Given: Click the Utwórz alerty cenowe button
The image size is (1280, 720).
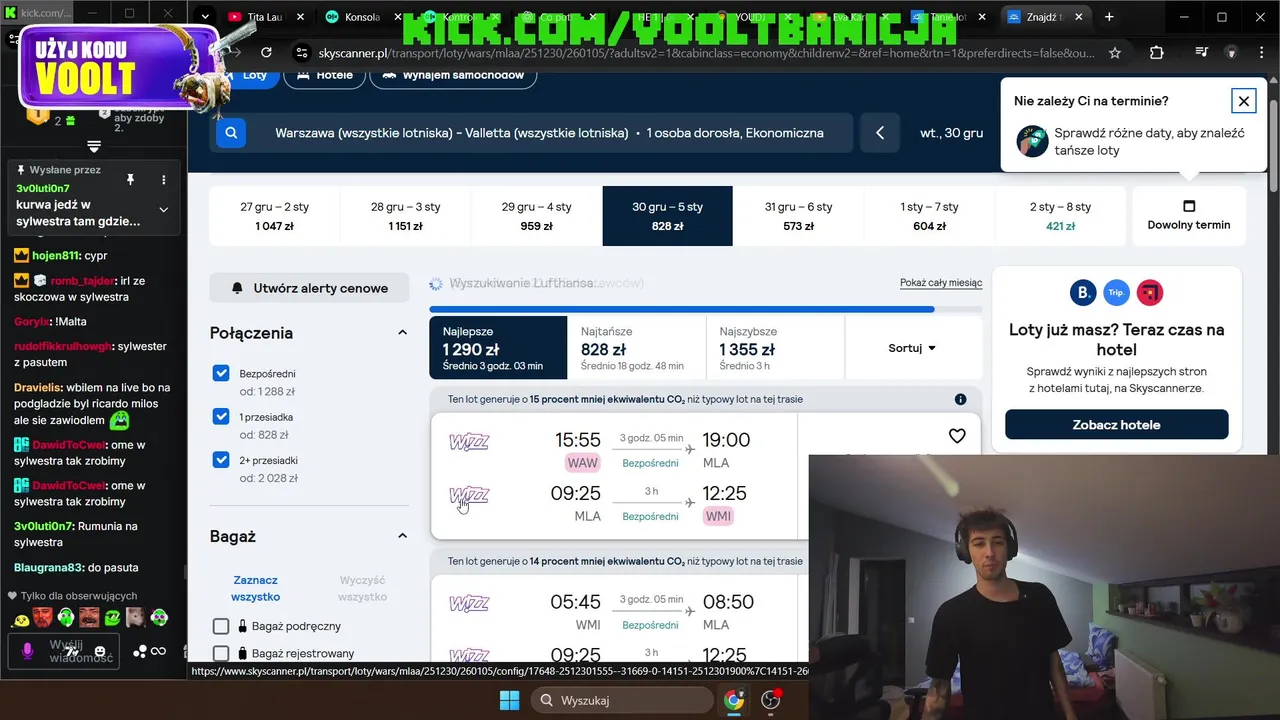Looking at the screenshot, I should click(309, 288).
